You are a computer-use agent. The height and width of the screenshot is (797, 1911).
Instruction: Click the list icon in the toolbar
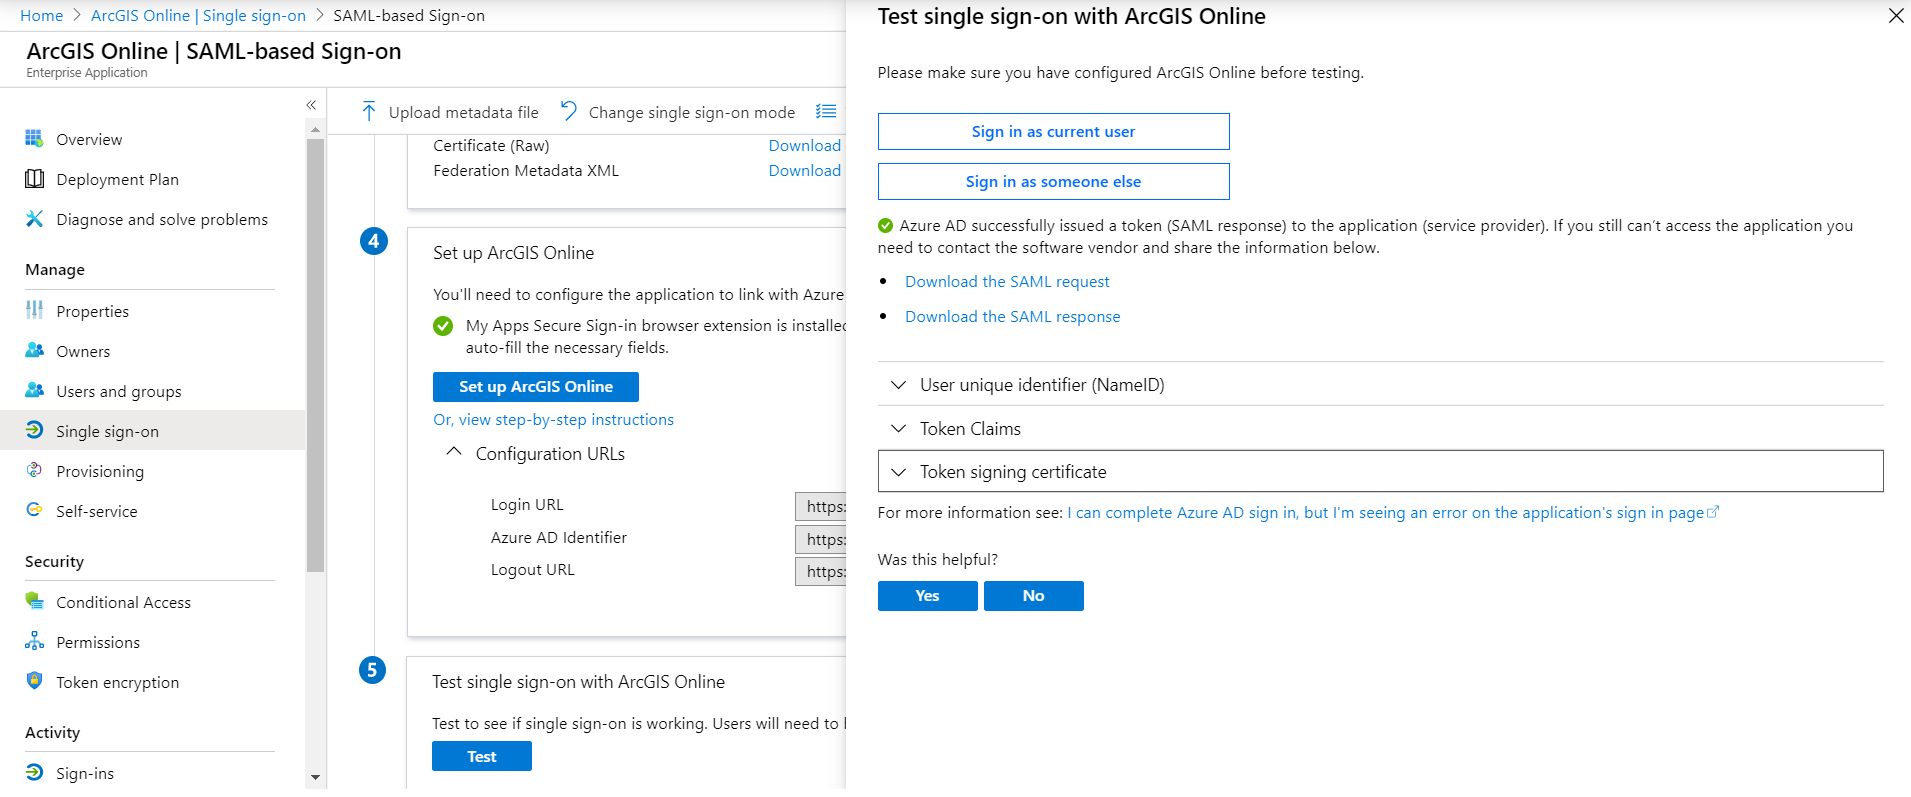826,111
